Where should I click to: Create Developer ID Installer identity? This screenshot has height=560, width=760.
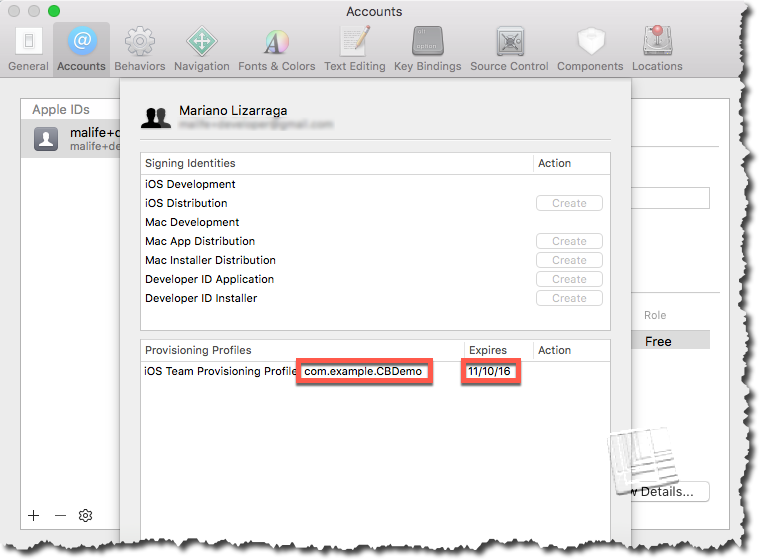coord(569,298)
